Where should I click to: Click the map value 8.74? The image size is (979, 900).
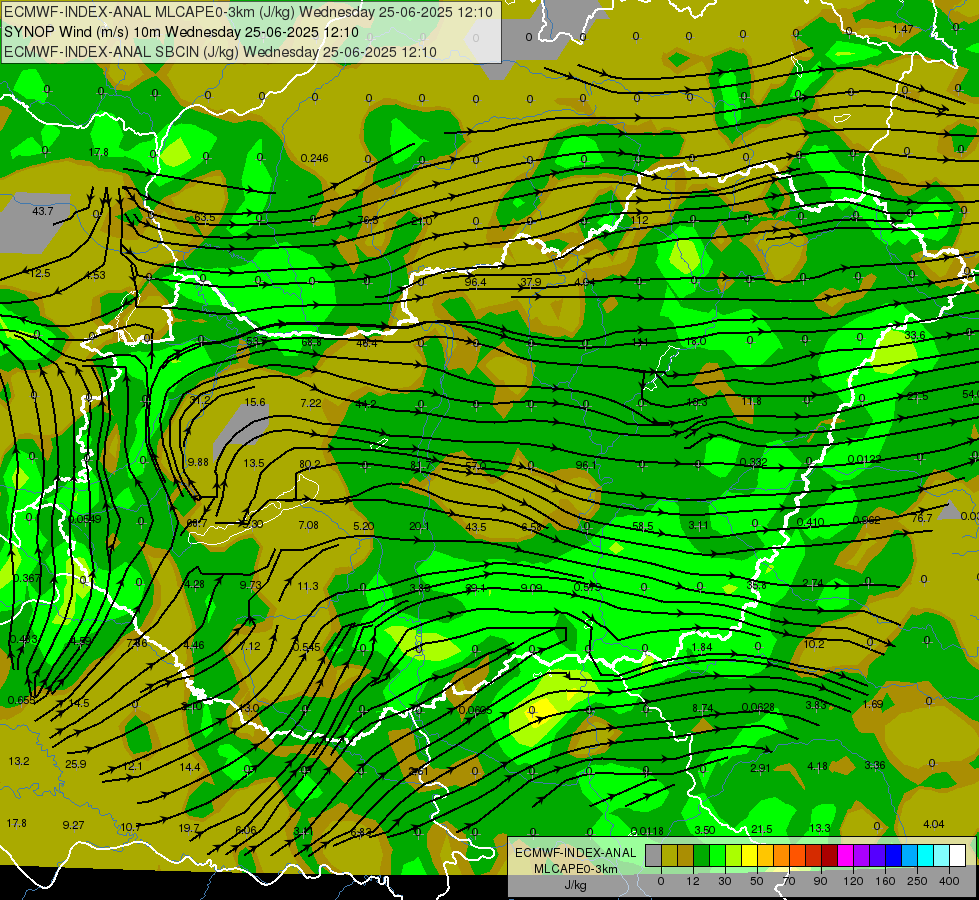point(702,708)
